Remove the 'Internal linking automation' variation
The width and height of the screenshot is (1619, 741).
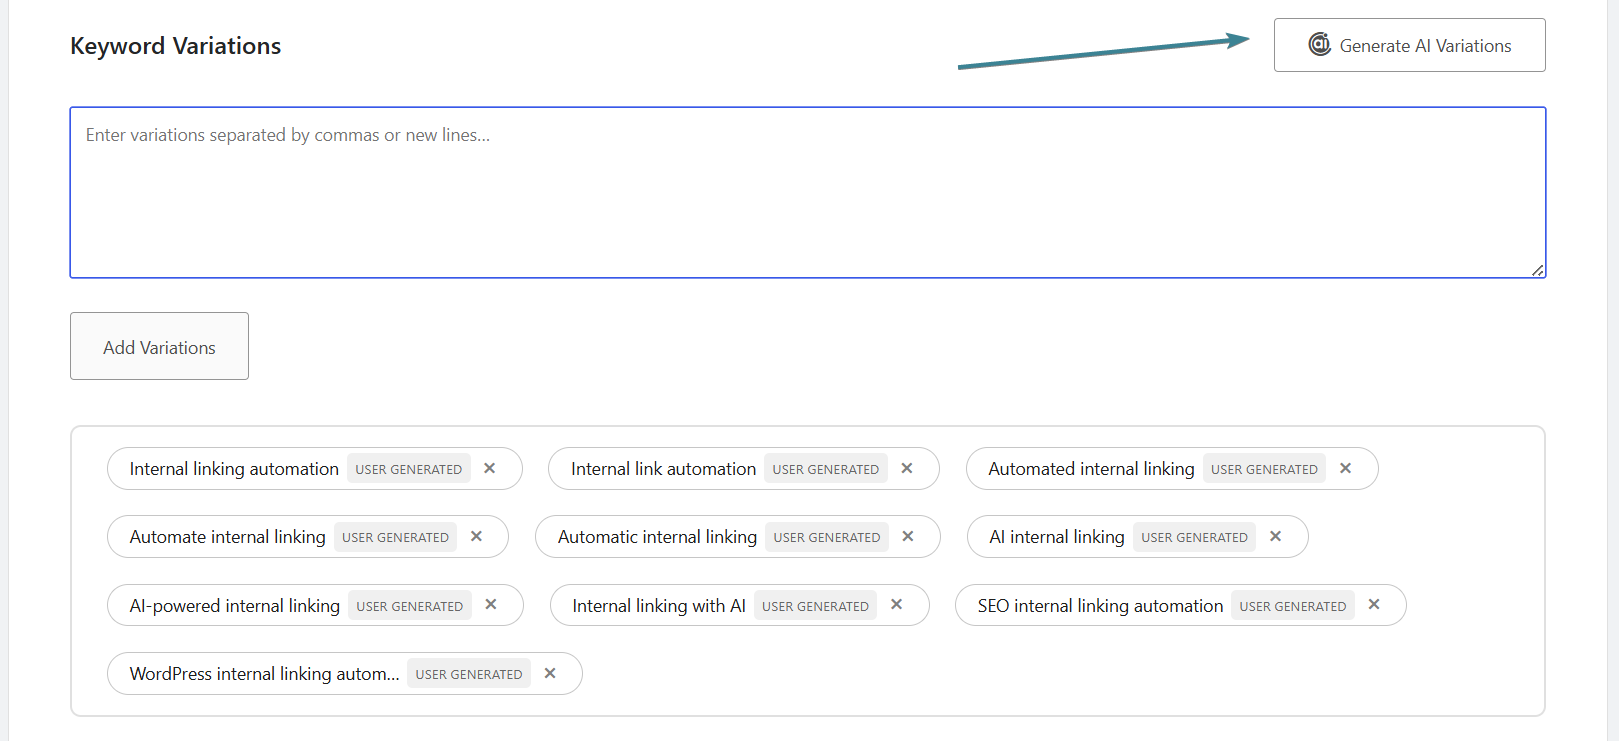coord(490,468)
